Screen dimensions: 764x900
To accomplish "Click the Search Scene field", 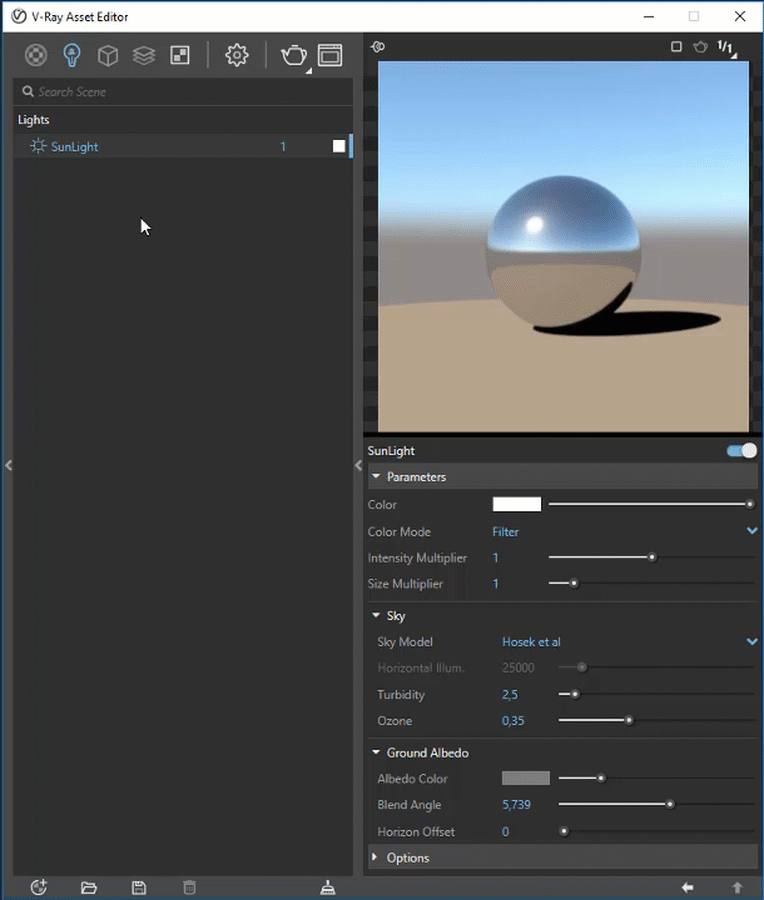I will (x=183, y=92).
